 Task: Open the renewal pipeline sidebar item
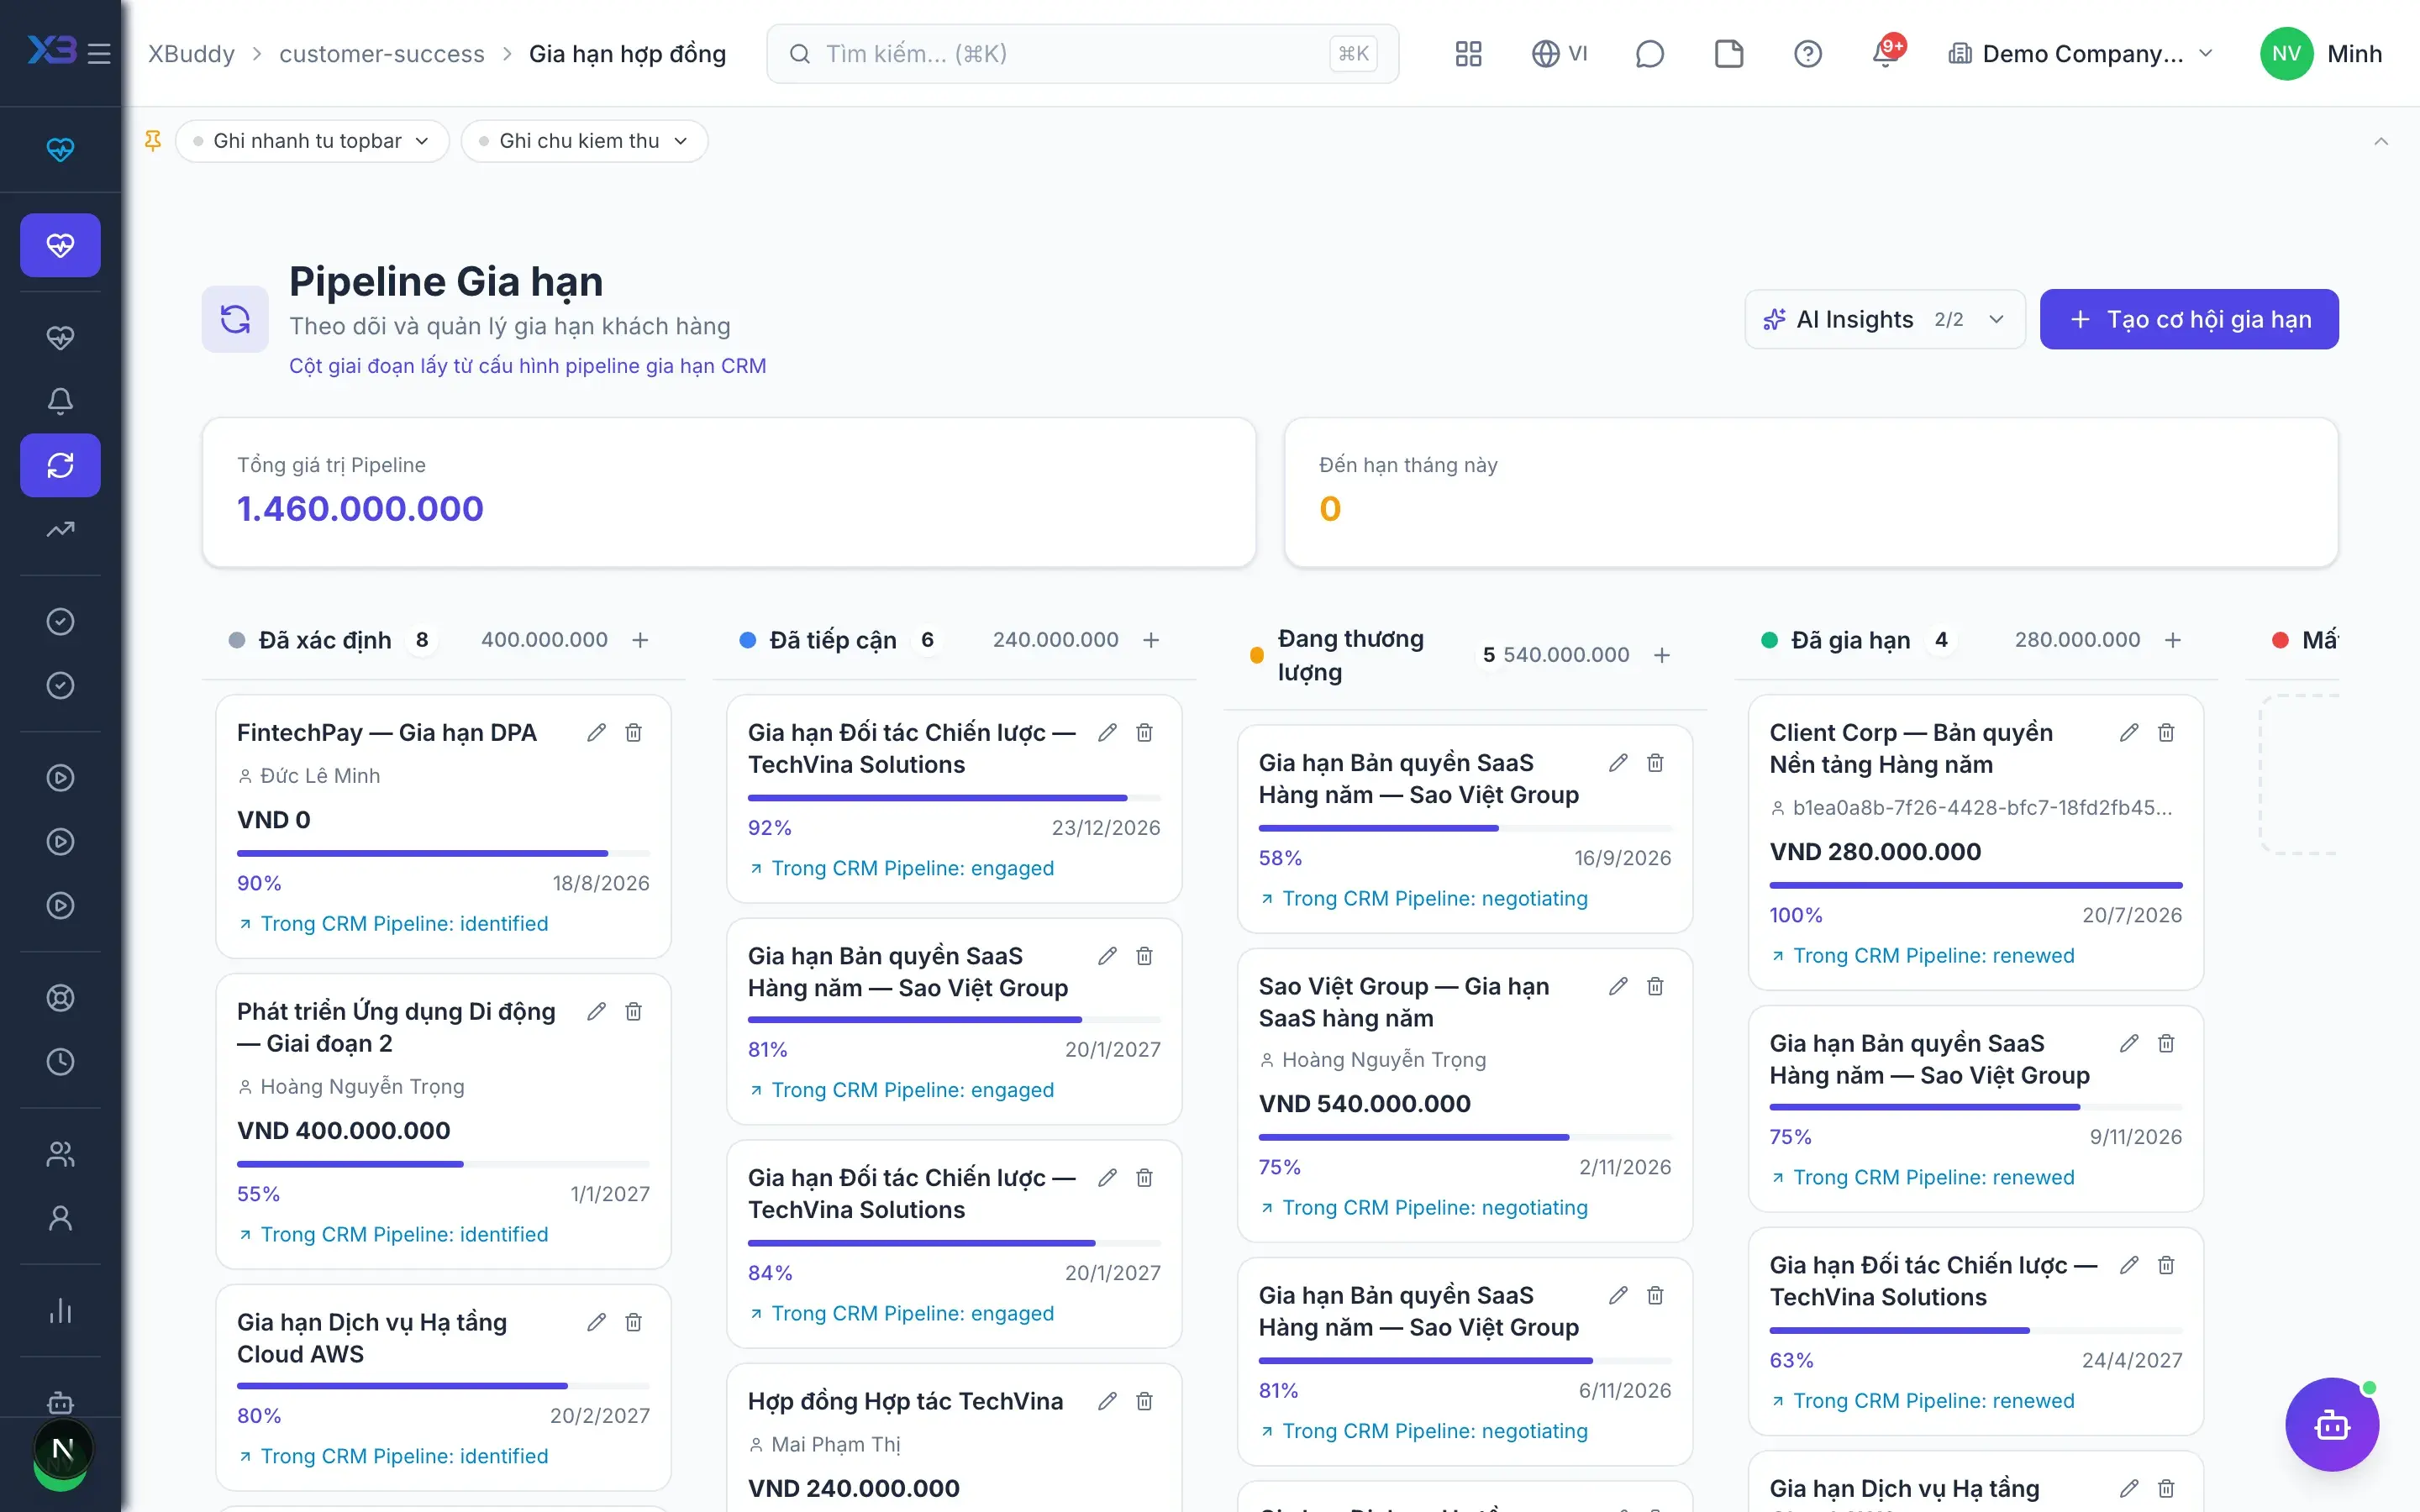click(x=60, y=465)
